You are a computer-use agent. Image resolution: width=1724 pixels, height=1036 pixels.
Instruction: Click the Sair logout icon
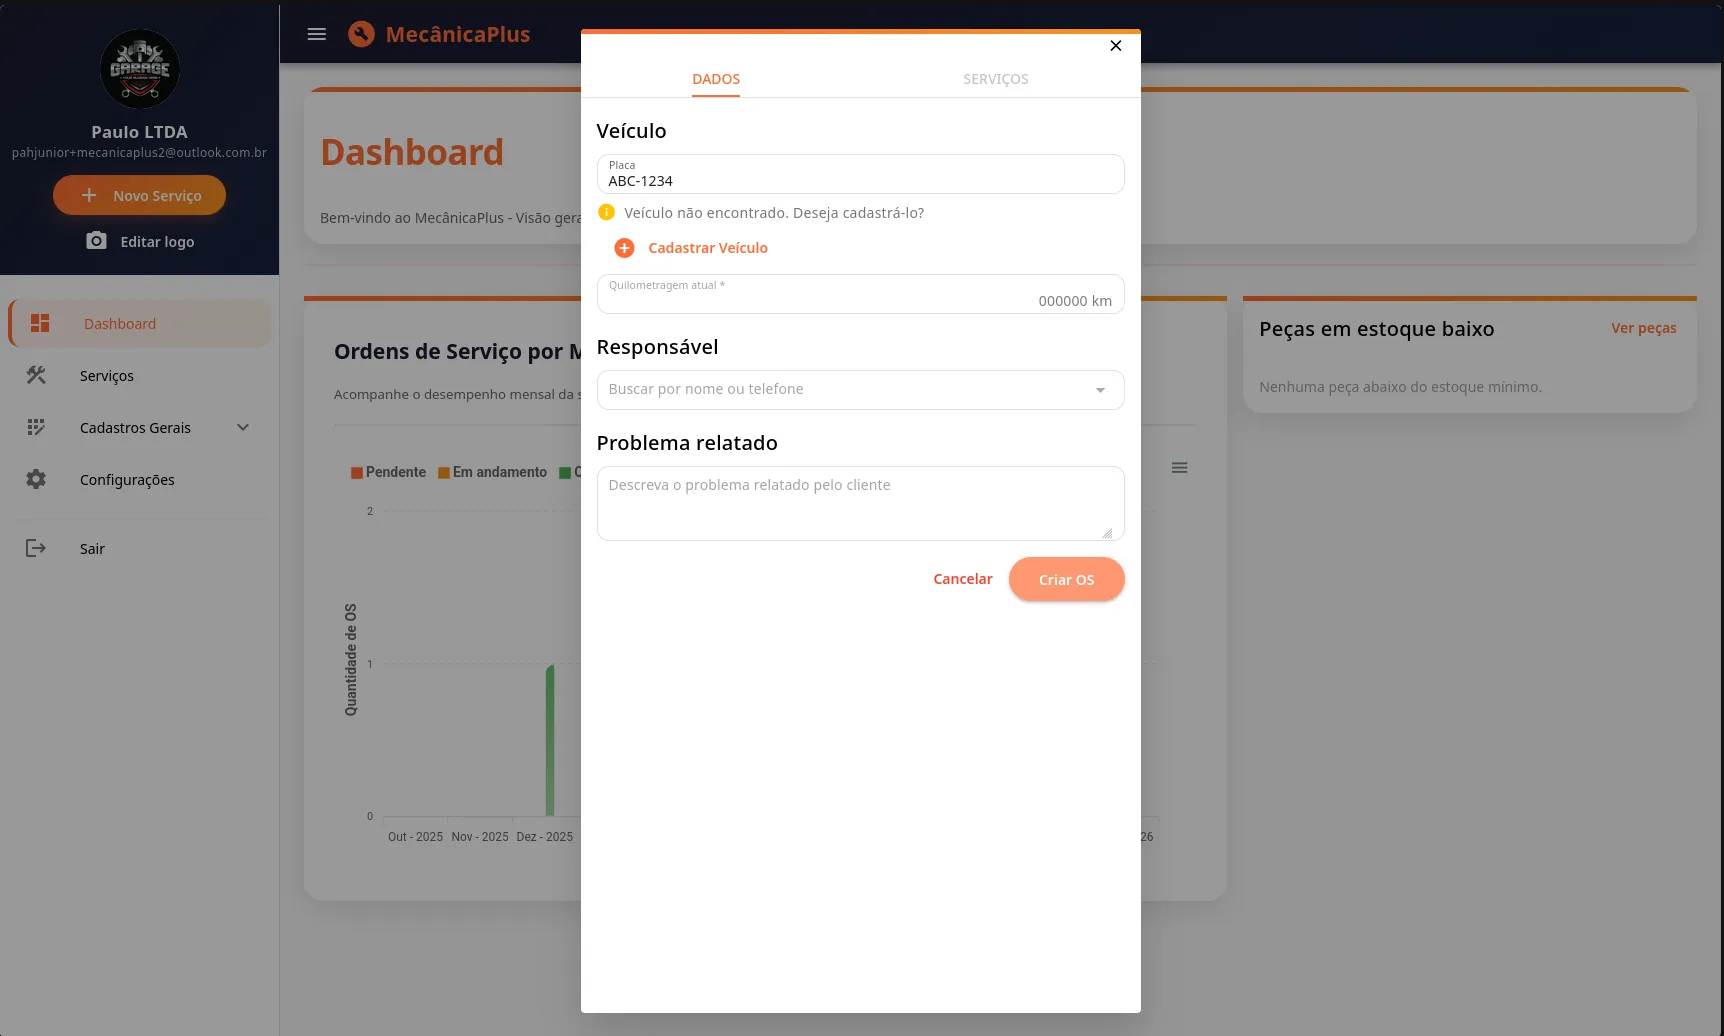pos(36,548)
